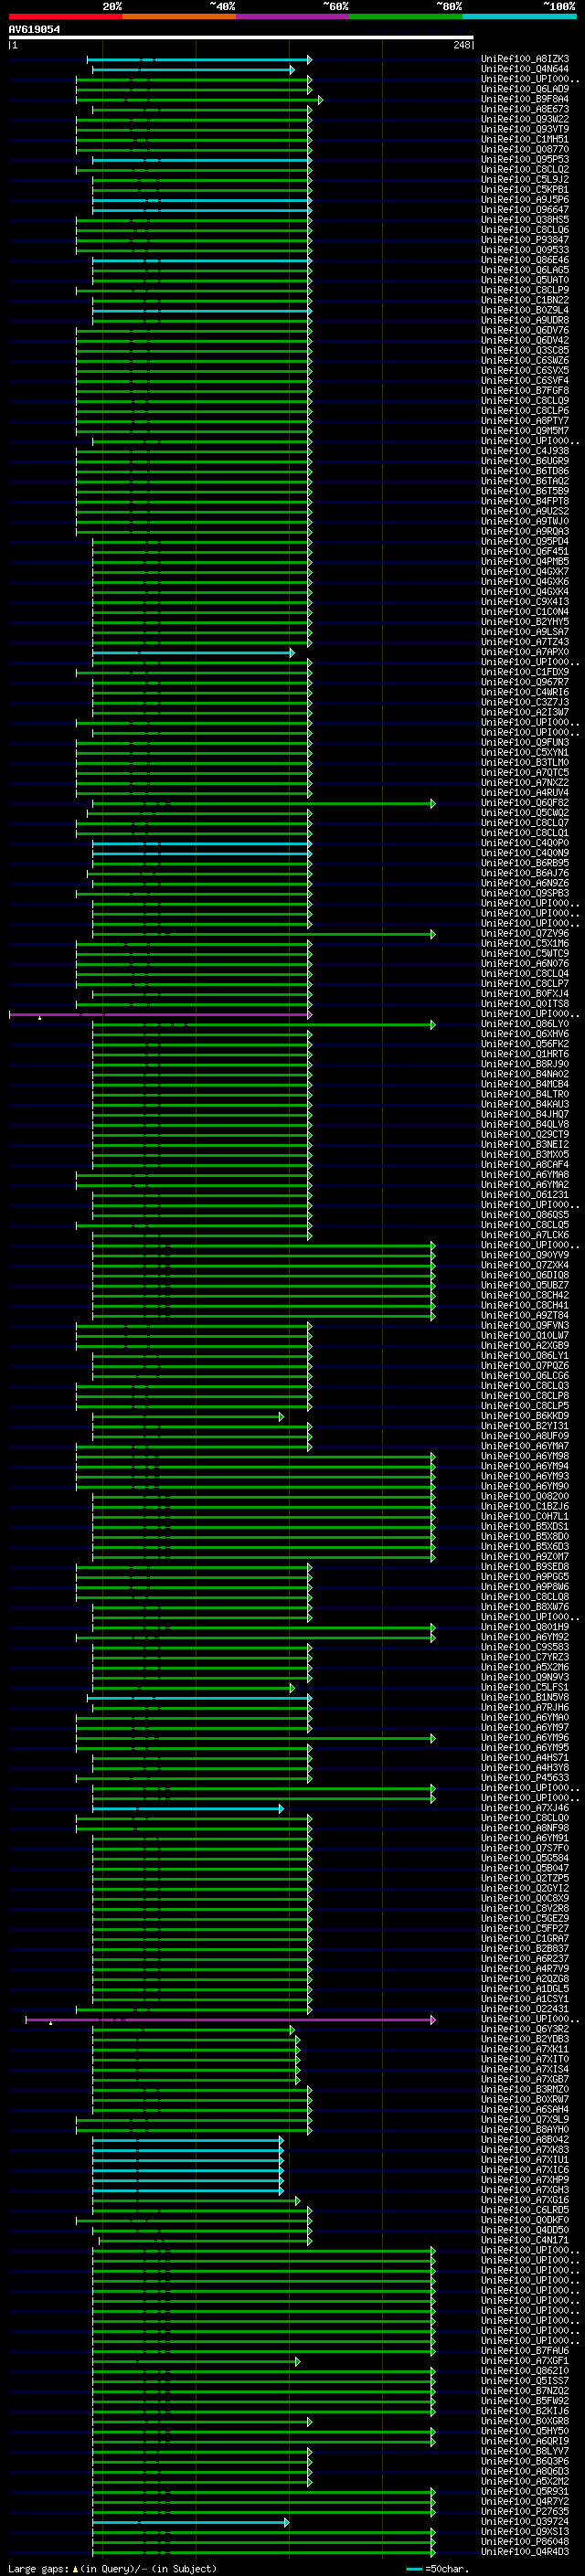Click the cyan alignment bar for C4Q0P0
Image resolution: width=585 pixels, height=2576 pixels.
[201, 843]
